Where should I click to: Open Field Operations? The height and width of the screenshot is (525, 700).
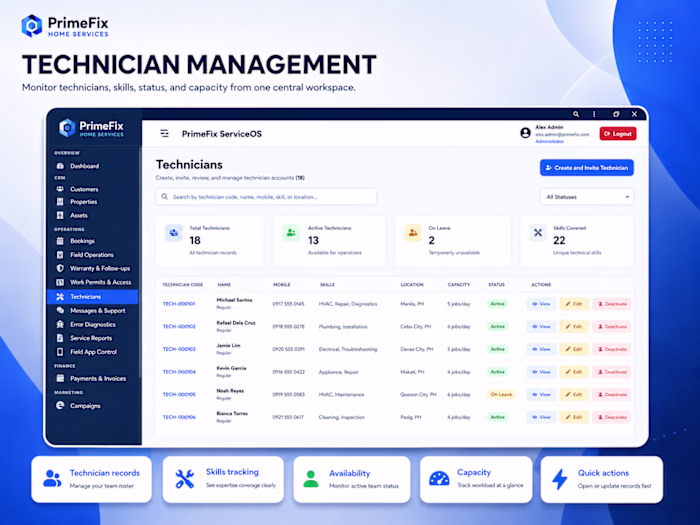(92, 255)
